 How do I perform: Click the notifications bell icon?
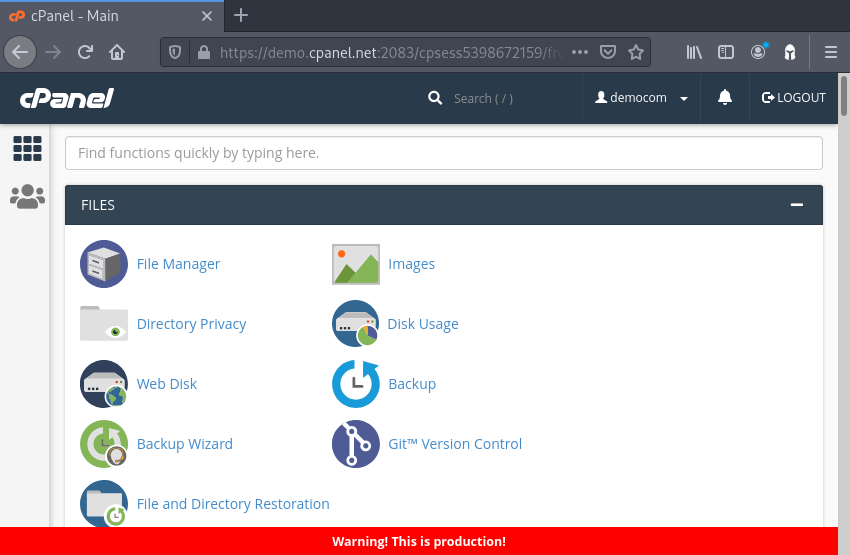click(725, 98)
